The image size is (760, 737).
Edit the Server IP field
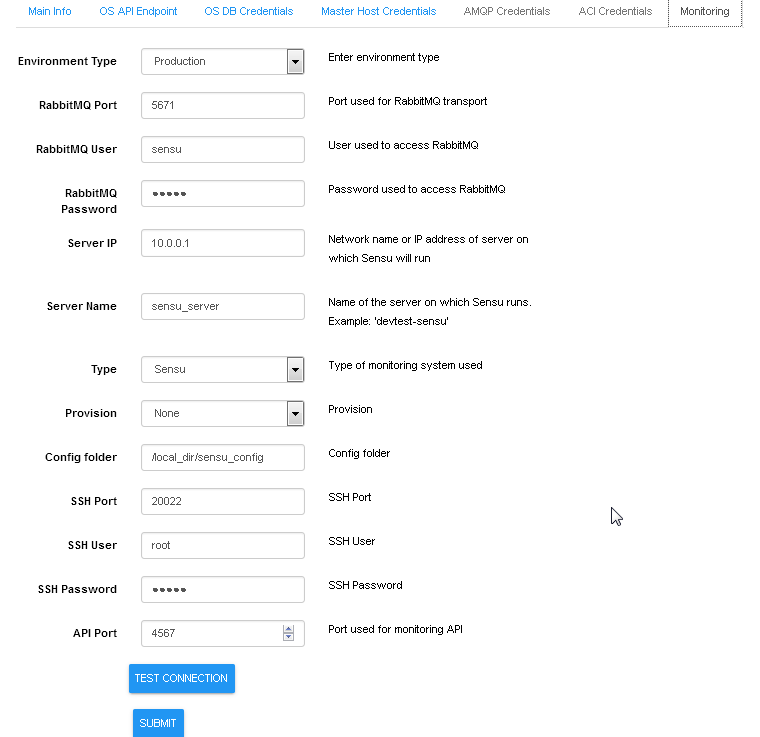pos(222,243)
